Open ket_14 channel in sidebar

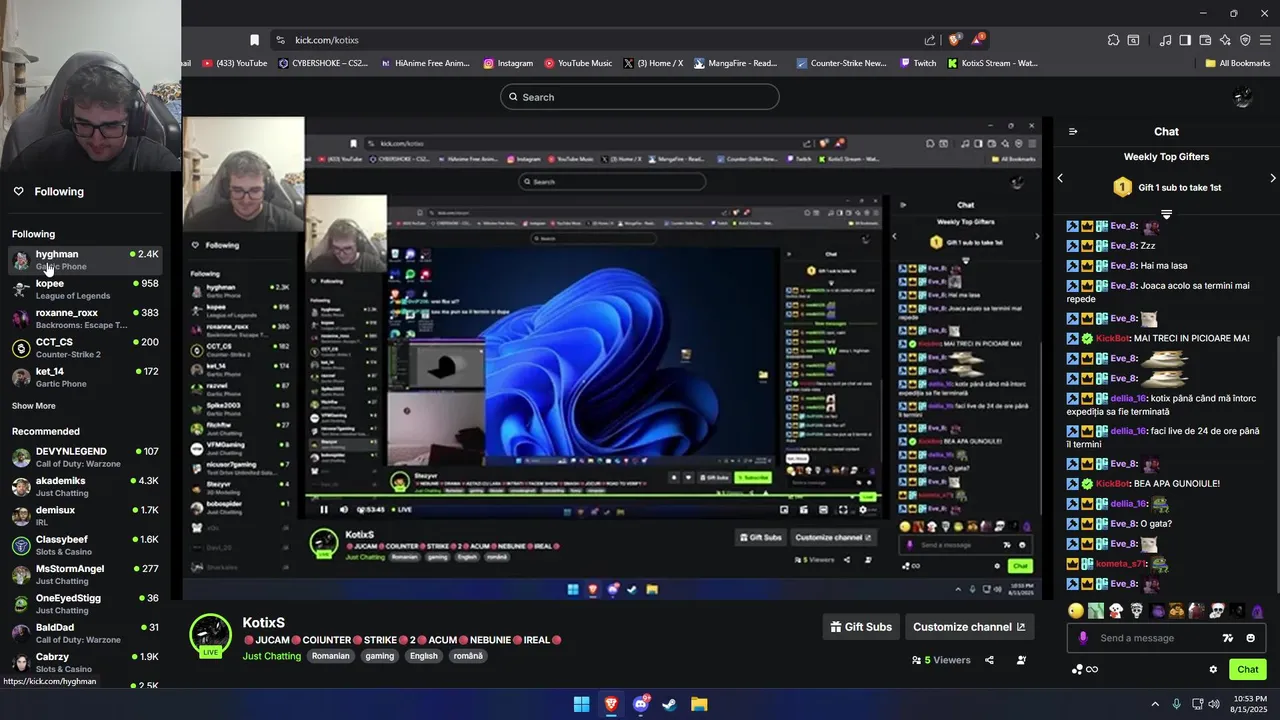pos(85,377)
